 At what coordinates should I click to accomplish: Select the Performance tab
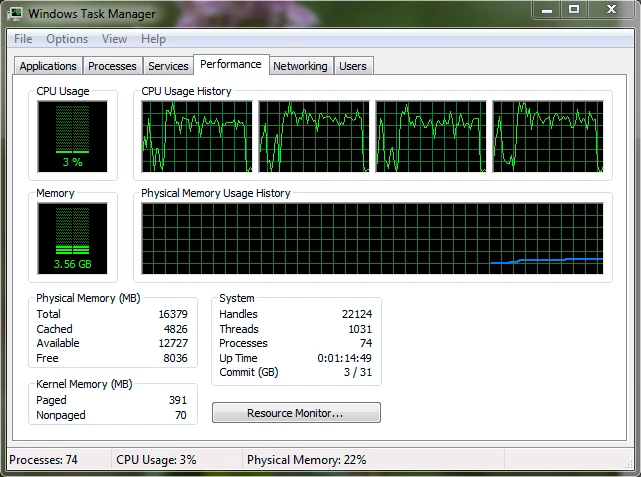(x=231, y=64)
